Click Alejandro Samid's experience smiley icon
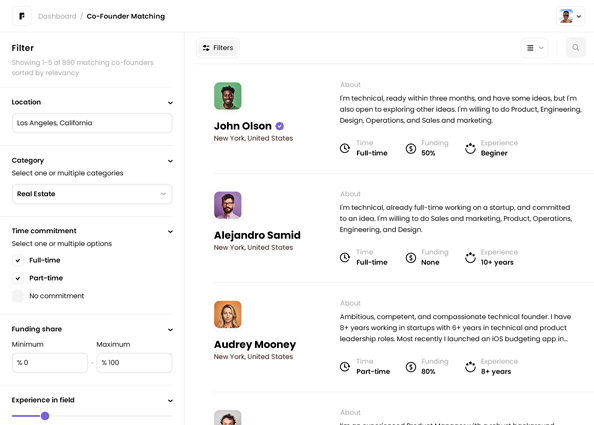The image size is (594, 425). [470, 258]
